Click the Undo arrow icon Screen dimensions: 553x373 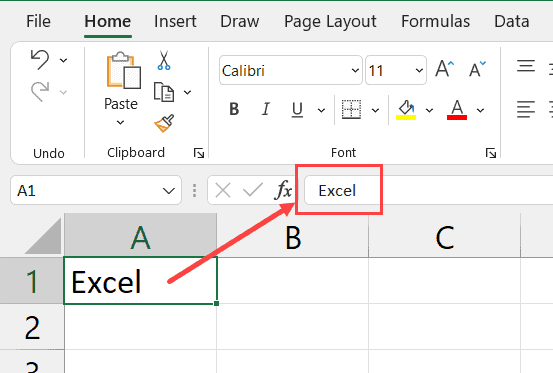tap(40, 59)
